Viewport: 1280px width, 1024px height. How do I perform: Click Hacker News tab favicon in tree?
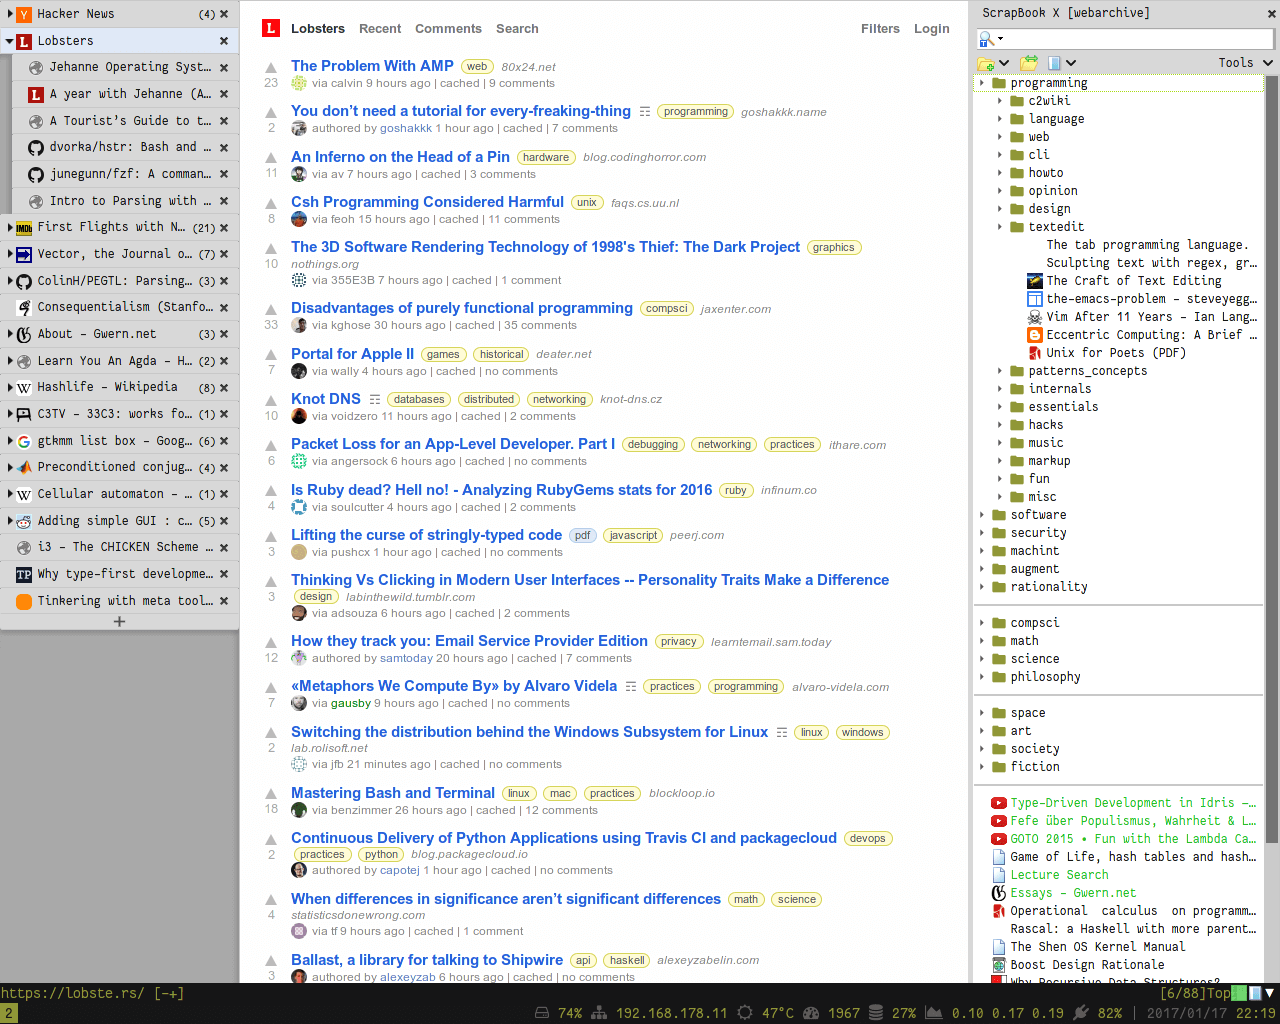tap(24, 14)
